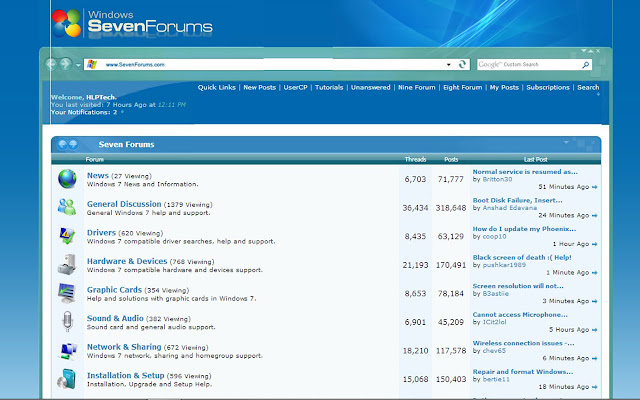640x400 pixels.
Task: Click back arrow in Seven Forums header
Action: (x=62, y=144)
